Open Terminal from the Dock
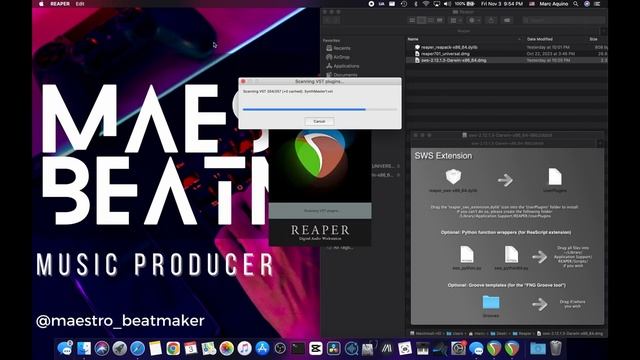 (x=298, y=348)
